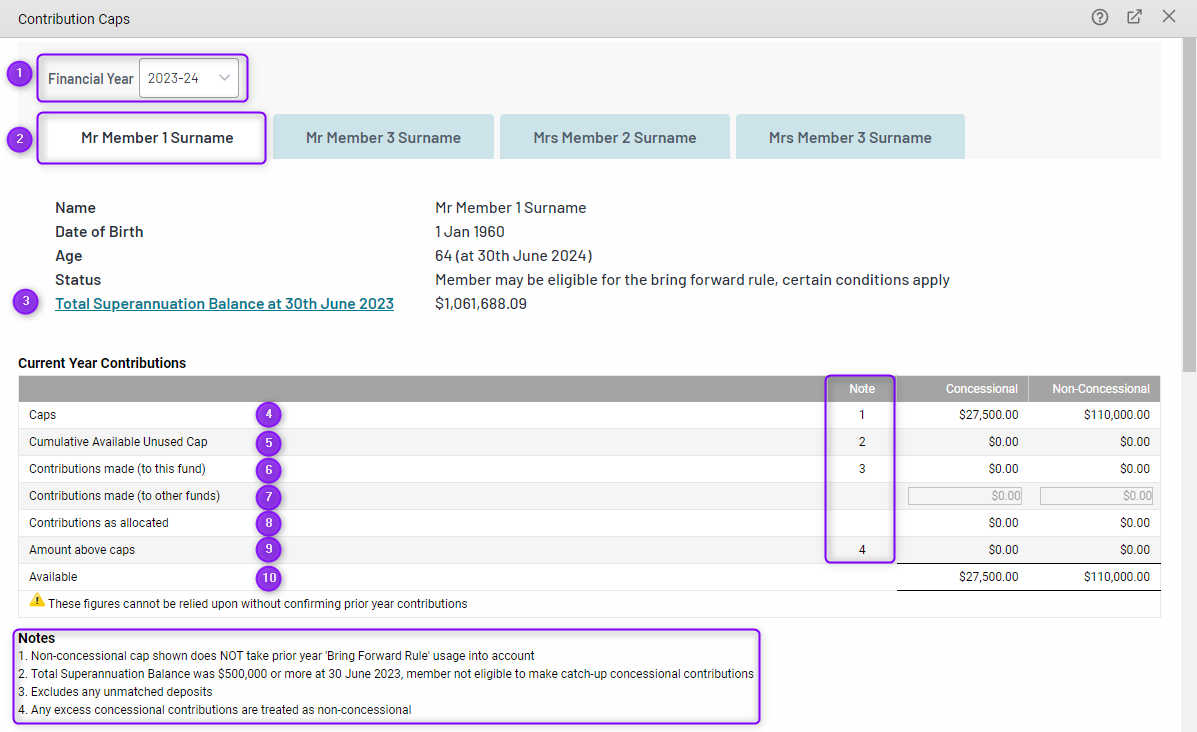
Task: Click annotation marker number 1
Action: tap(20, 74)
